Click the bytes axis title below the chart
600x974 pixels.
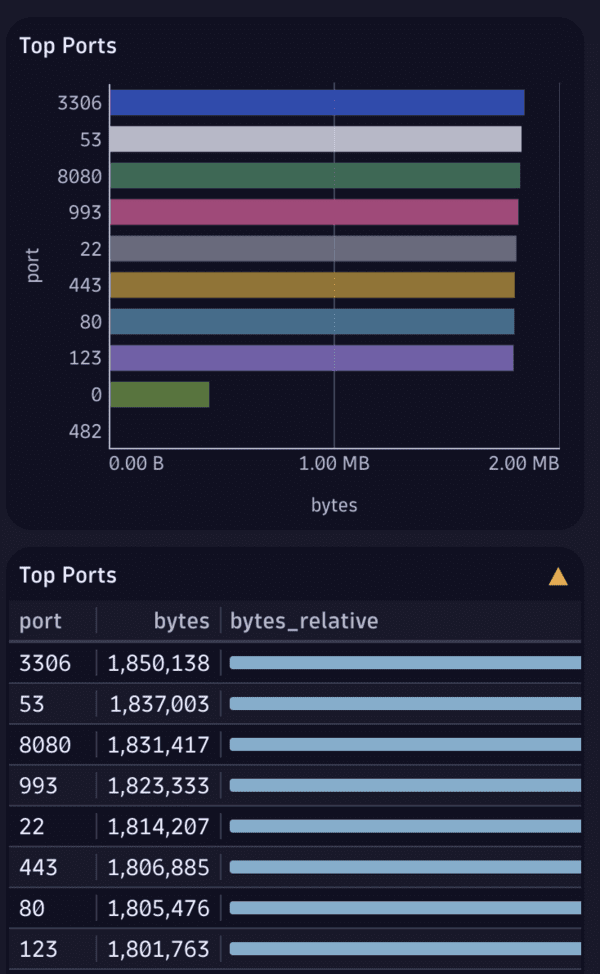point(334,505)
